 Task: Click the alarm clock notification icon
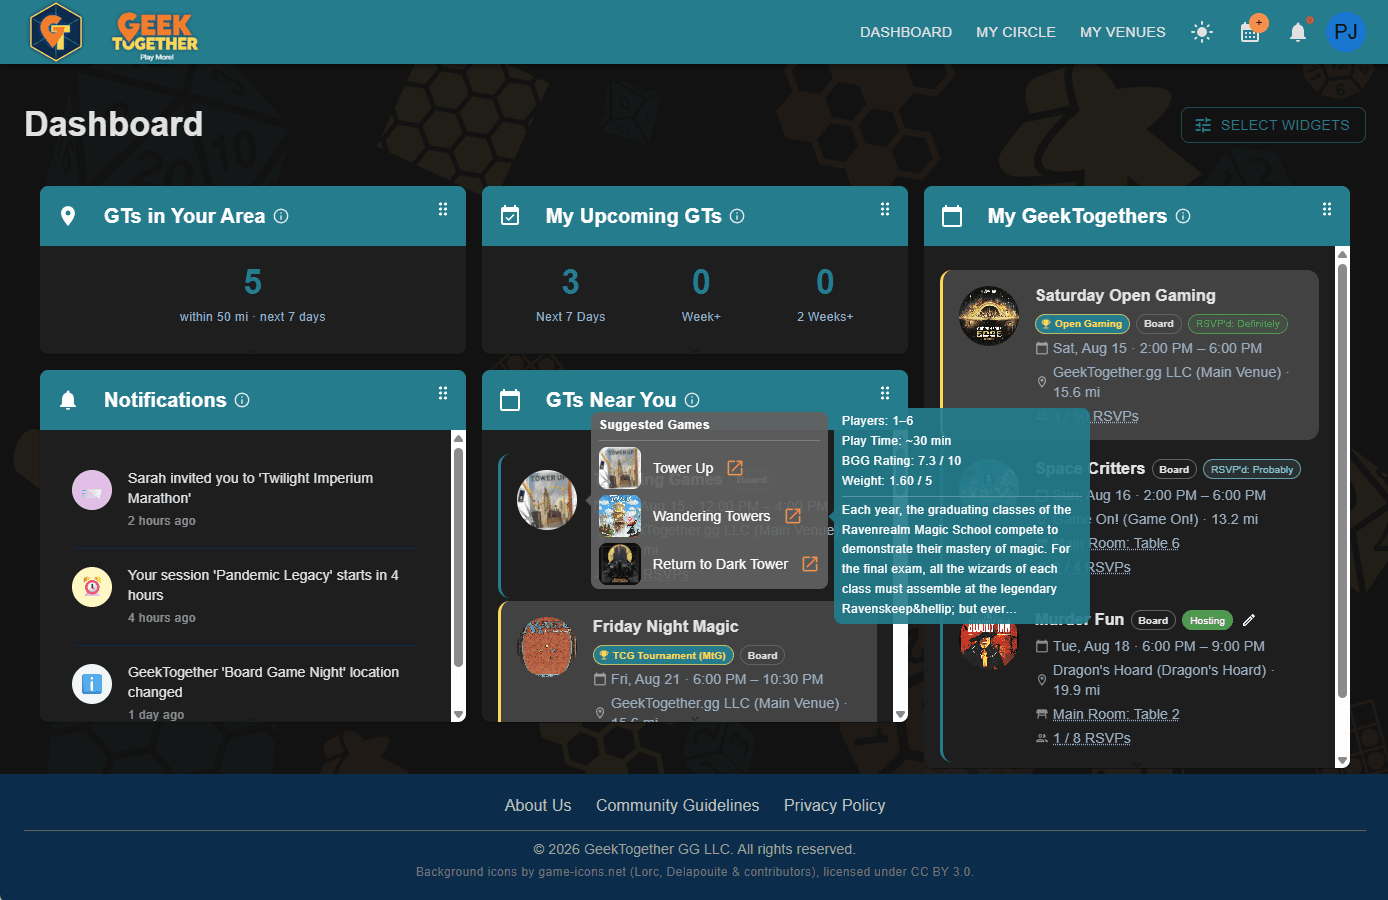click(x=92, y=587)
